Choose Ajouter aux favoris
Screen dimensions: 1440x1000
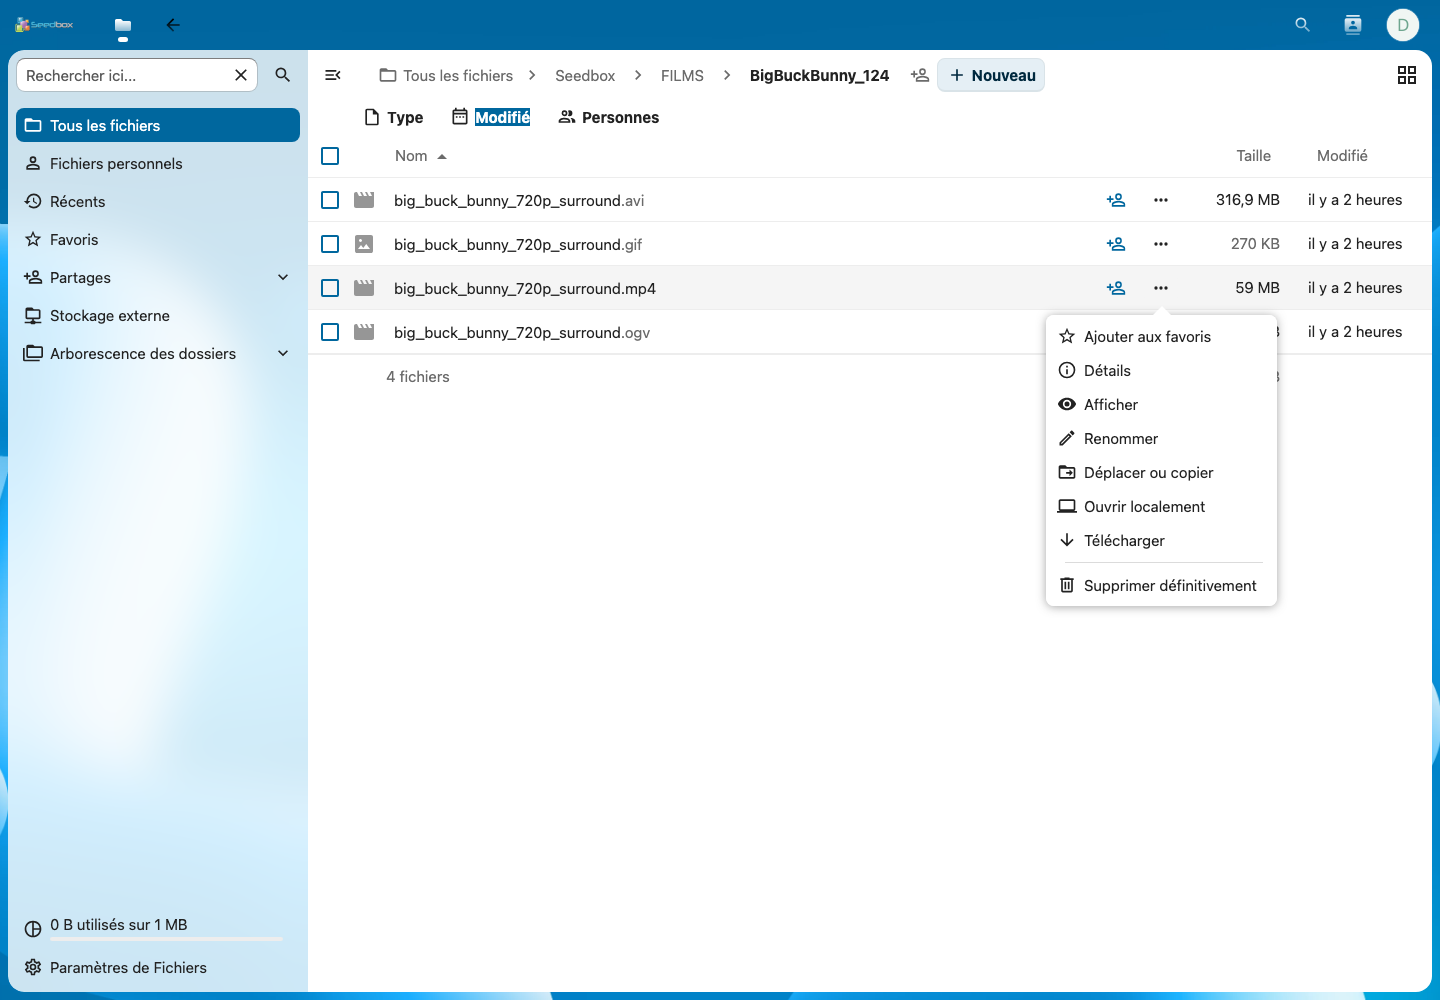pyautogui.click(x=1161, y=337)
